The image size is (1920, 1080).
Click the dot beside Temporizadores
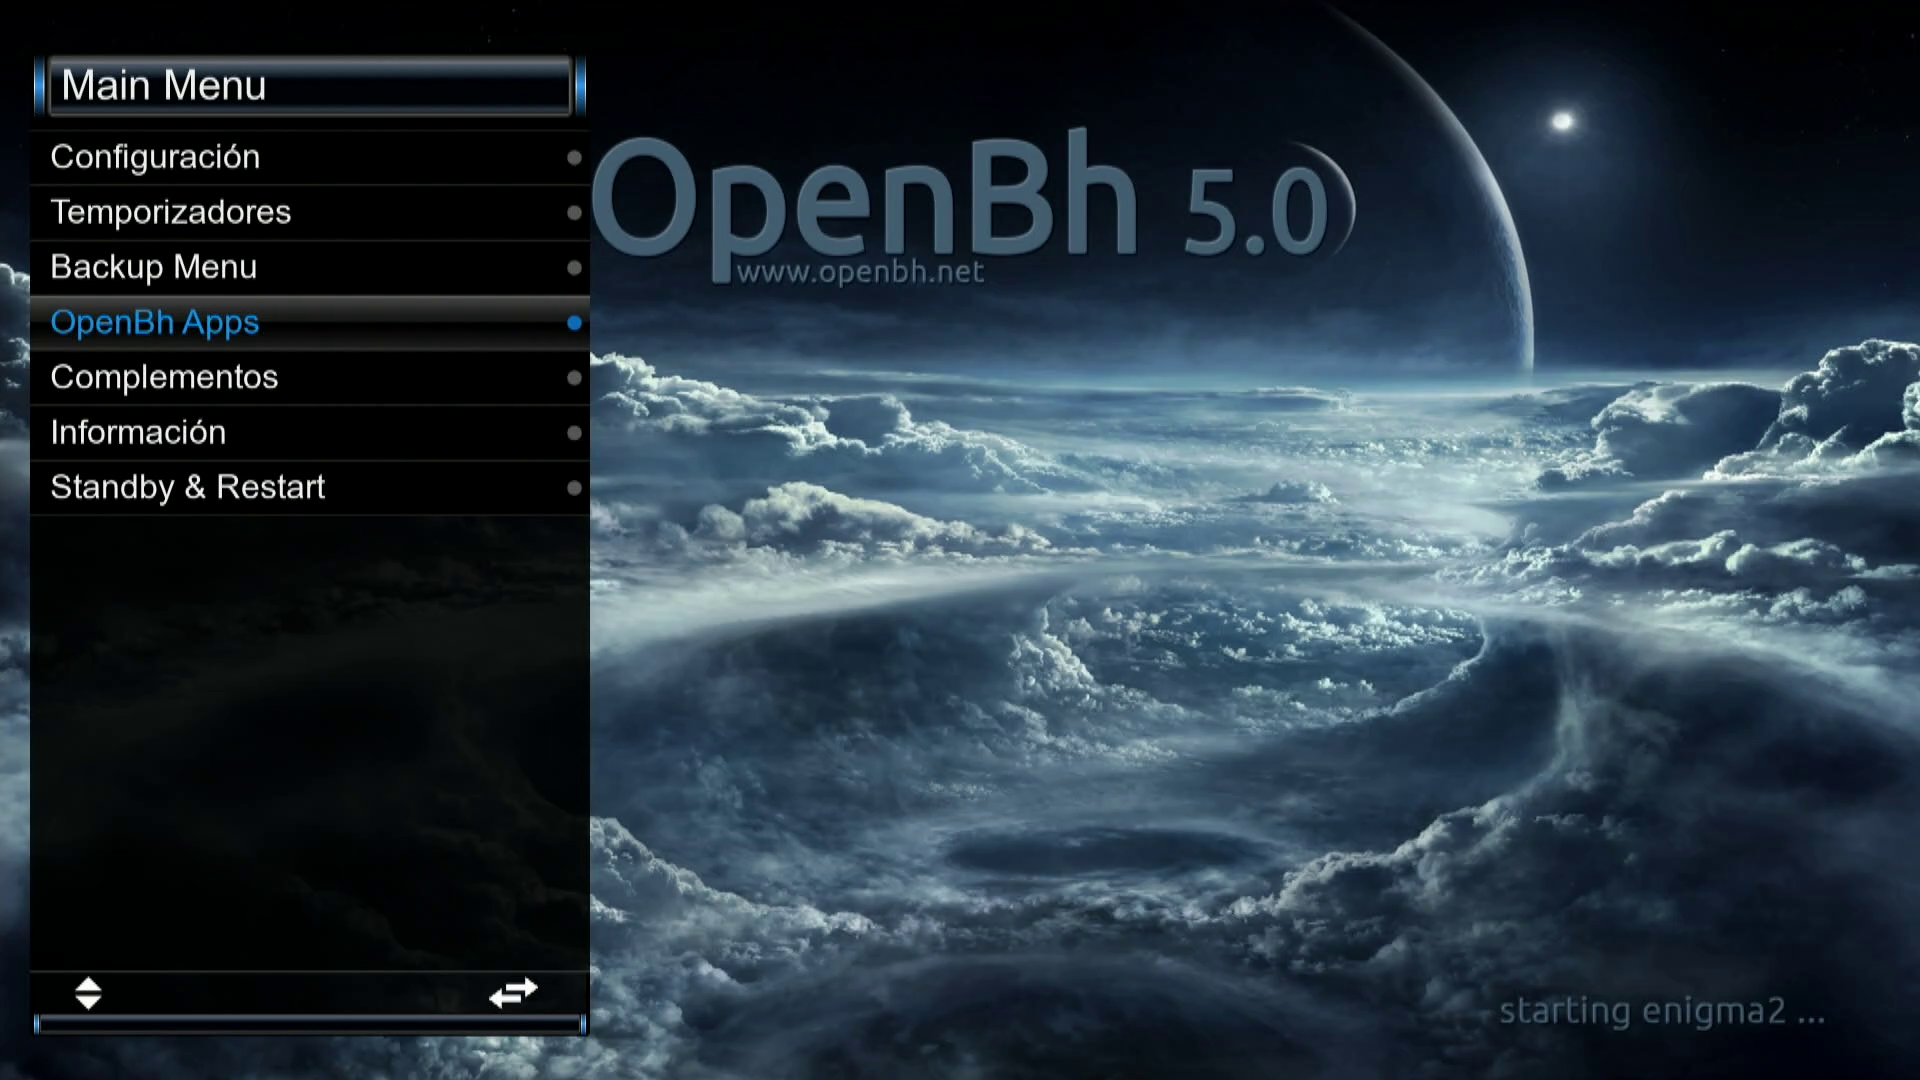[x=574, y=213]
